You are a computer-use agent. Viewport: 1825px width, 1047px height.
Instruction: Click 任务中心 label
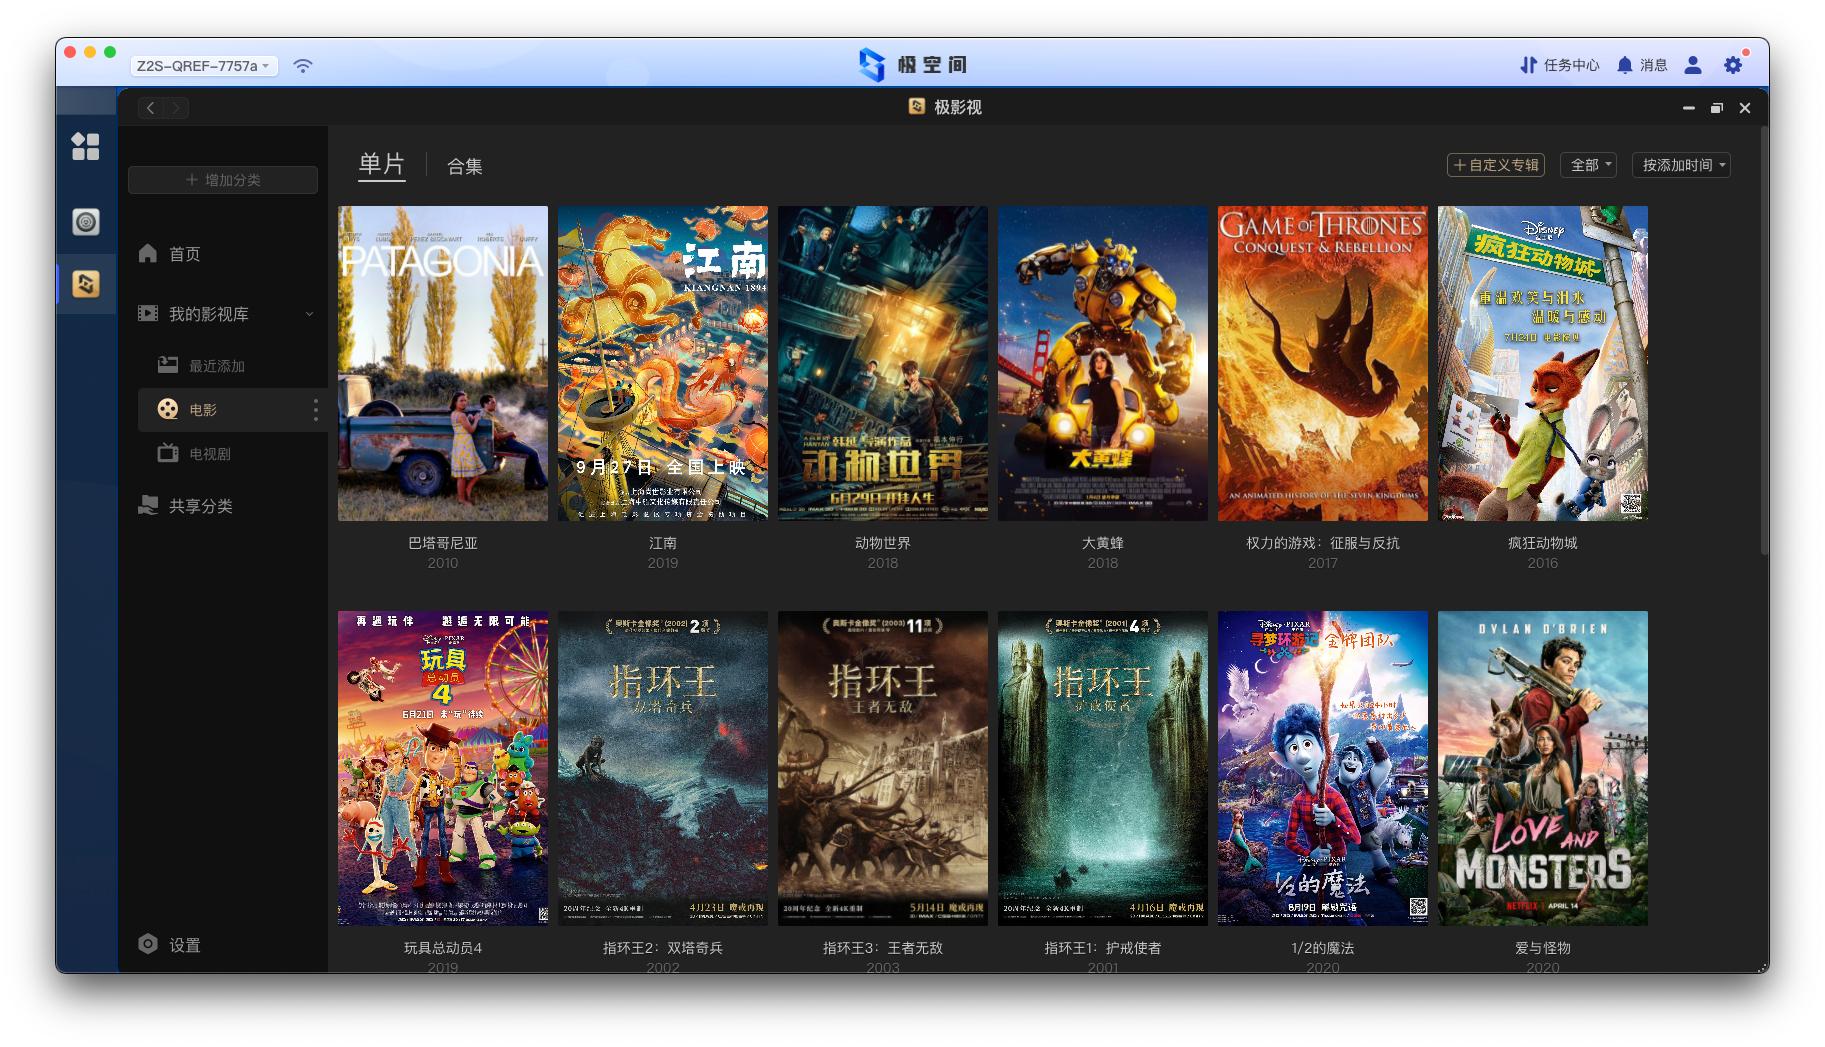1572,65
